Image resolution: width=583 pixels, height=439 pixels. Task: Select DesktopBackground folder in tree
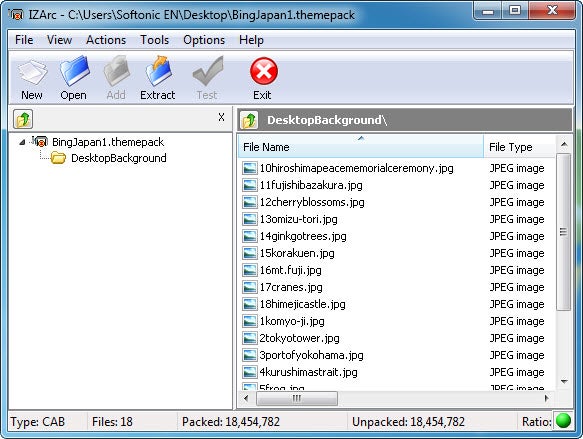point(119,158)
